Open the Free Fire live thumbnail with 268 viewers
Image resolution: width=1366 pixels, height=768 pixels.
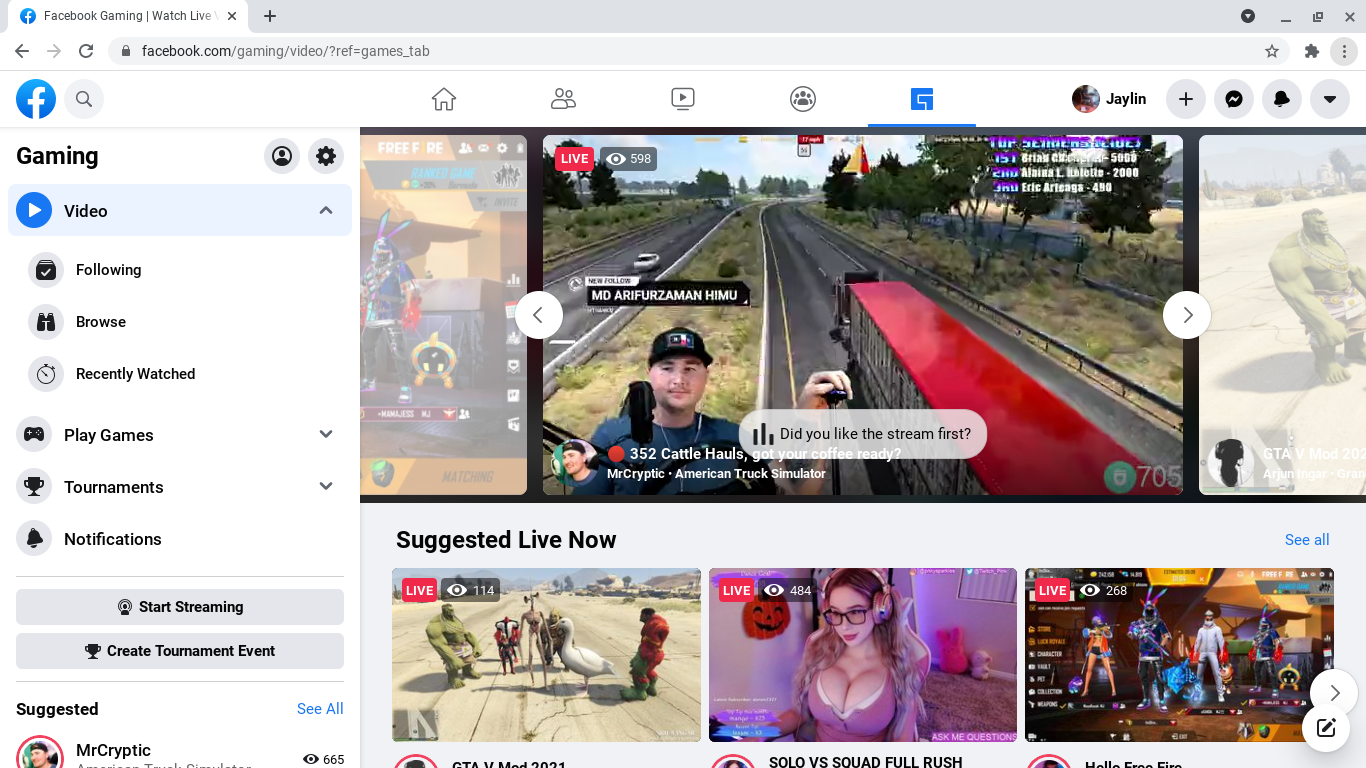tap(1179, 655)
